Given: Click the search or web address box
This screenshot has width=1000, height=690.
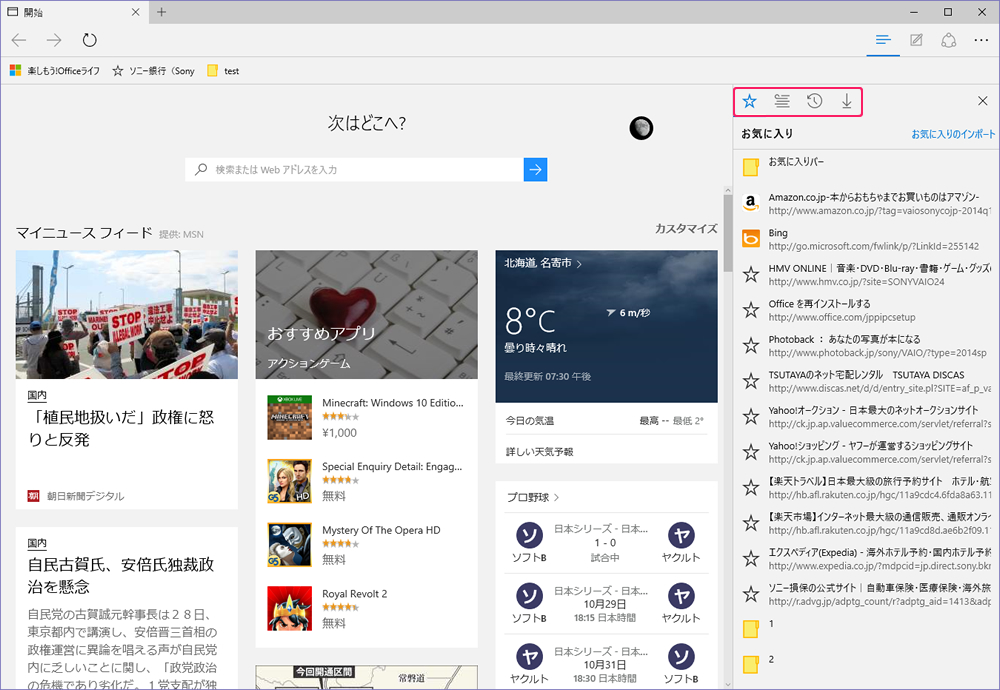Looking at the screenshot, I should pos(355,170).
